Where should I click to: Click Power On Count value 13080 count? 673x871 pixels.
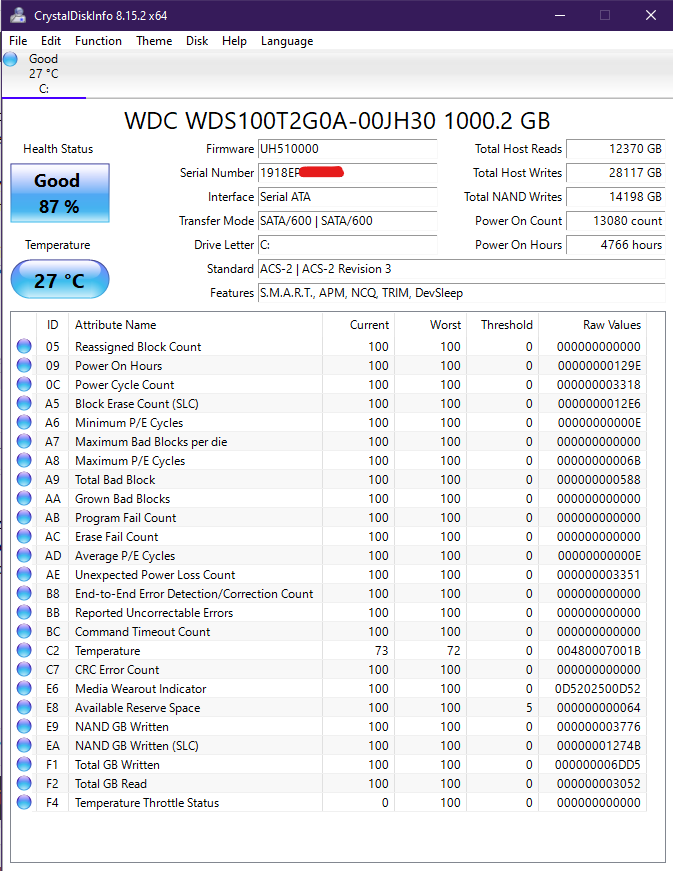coord(615,221)
